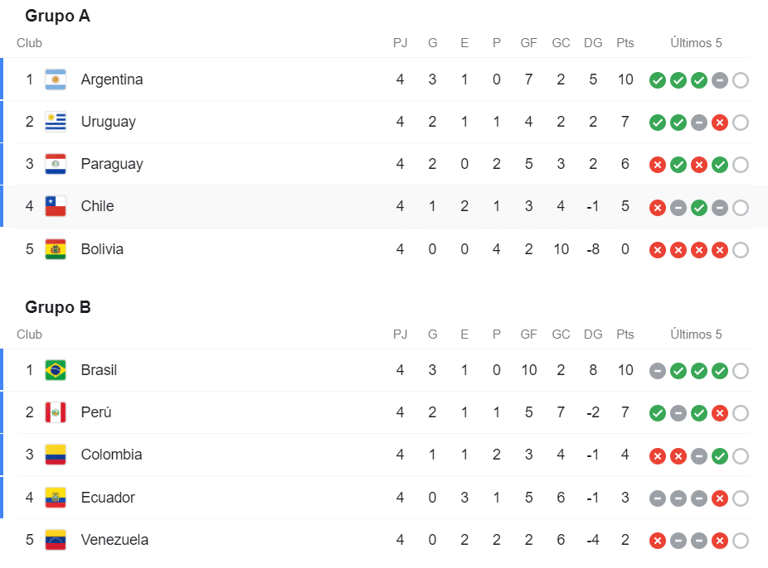
Task: Click the Venezuela flag icon
Action: point(55,540)
